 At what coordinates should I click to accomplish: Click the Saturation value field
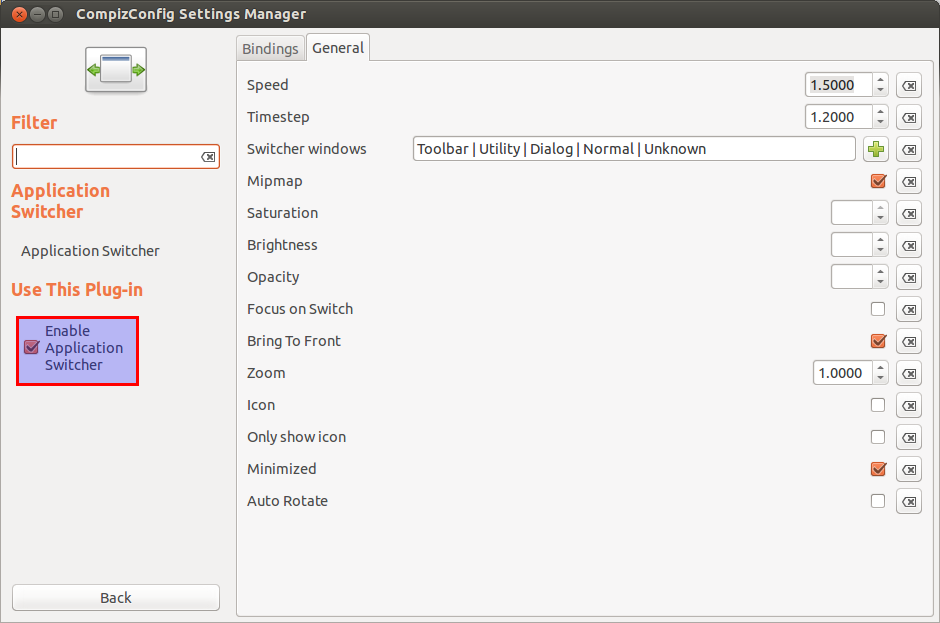(852, 213)
